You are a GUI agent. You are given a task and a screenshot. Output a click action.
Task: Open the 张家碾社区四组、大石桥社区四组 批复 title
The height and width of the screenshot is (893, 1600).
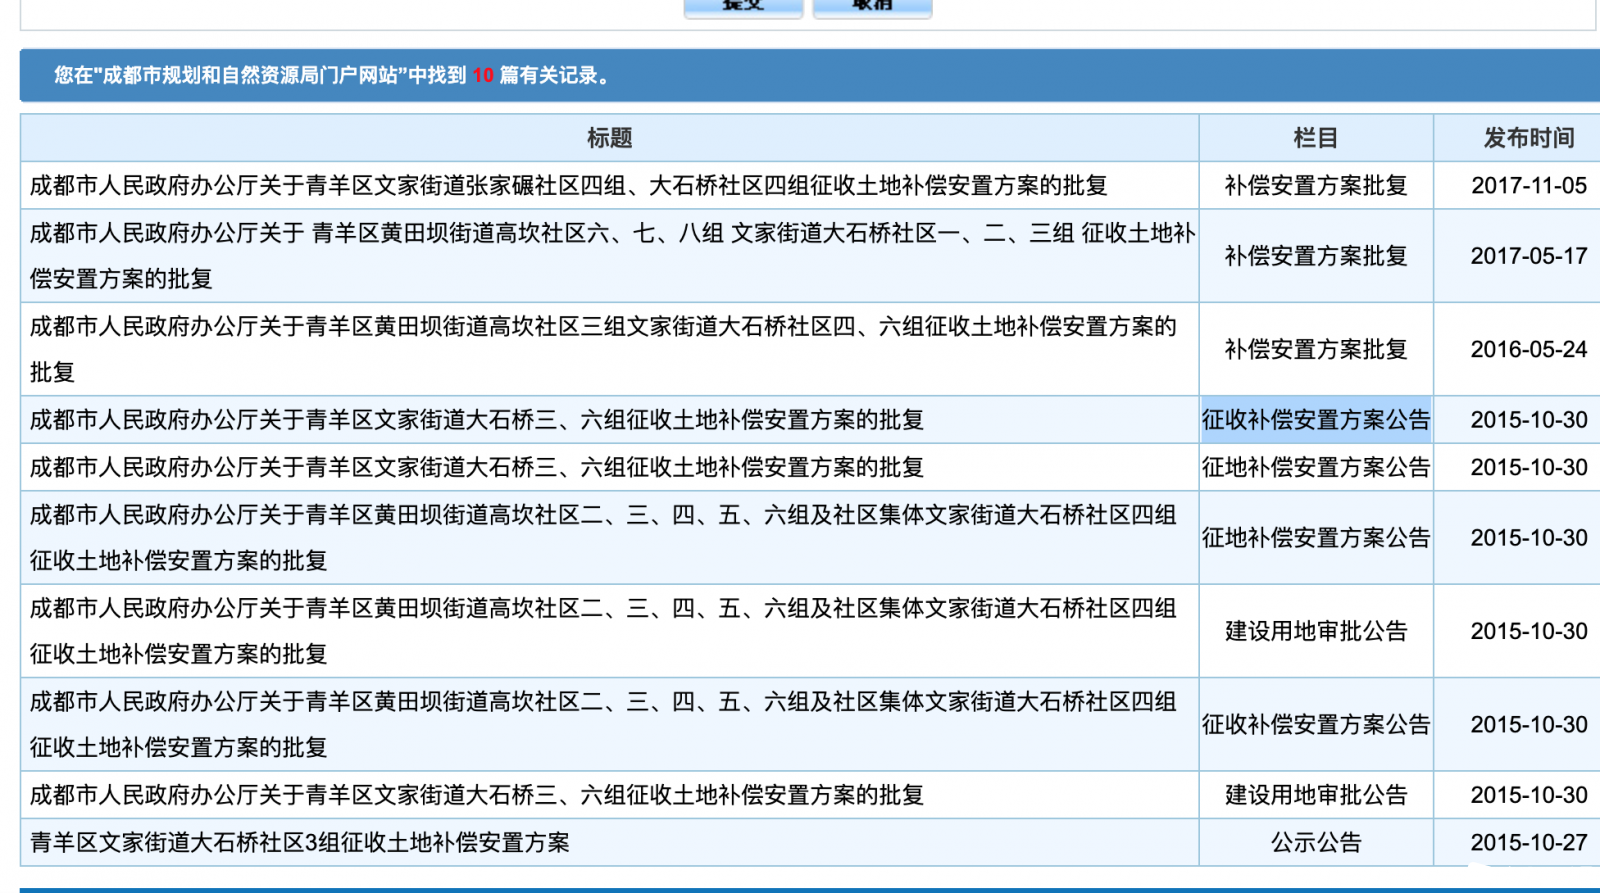(568, 186)
